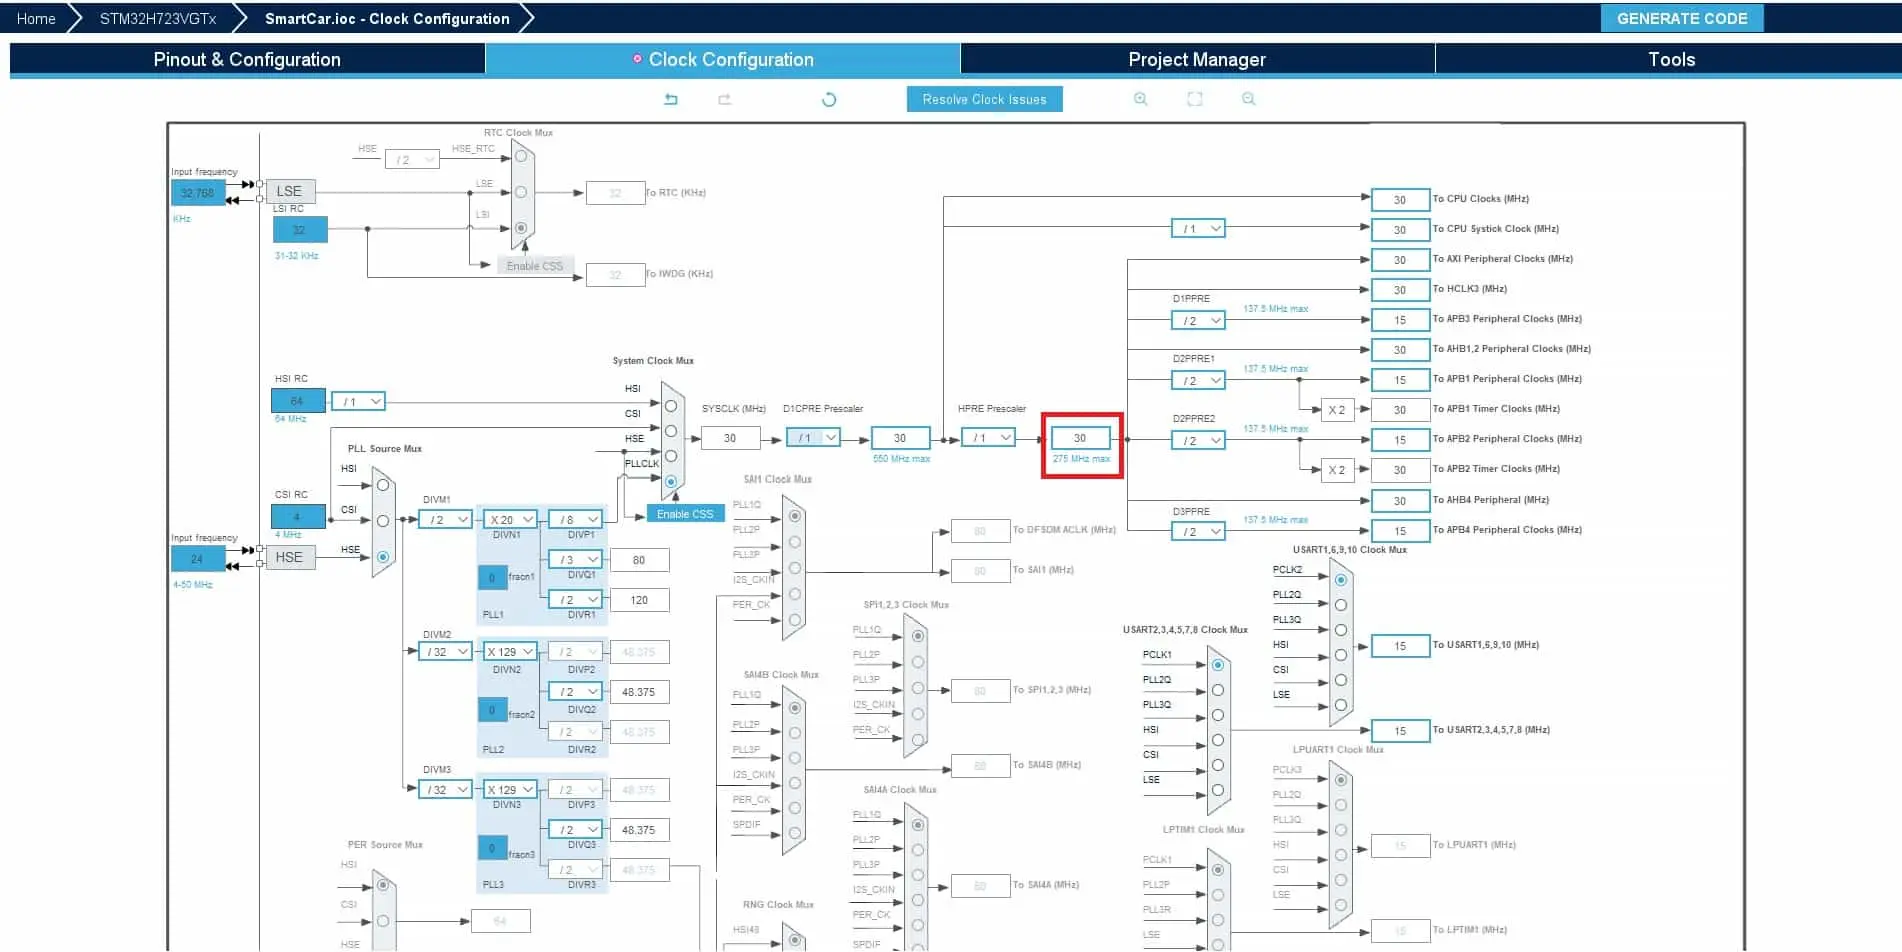Viewport: 1902px width, 952px height.
Task: Click the redo arrow icon in the toolbar
Action: (725, 99)
